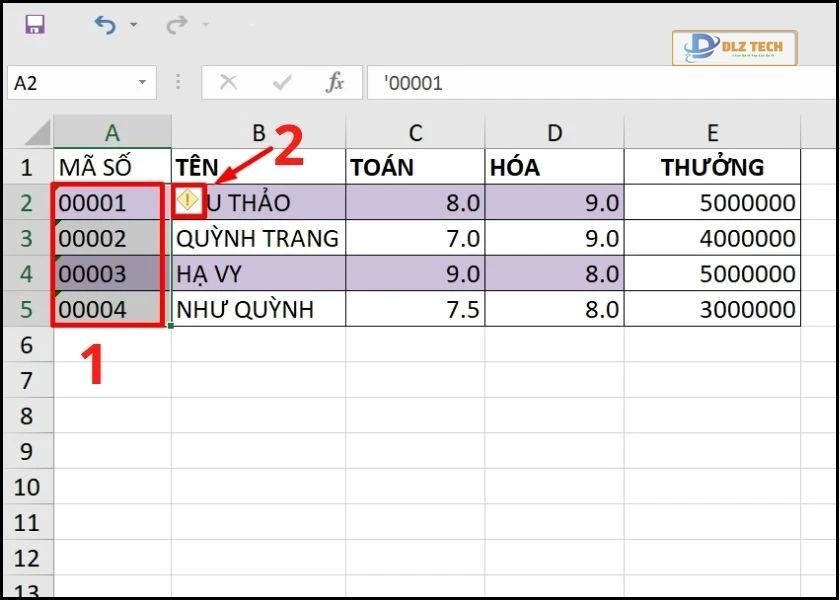840x600 pixels.
Task: Click the Insert Function fx icon
Action: [x=335, y=83]
